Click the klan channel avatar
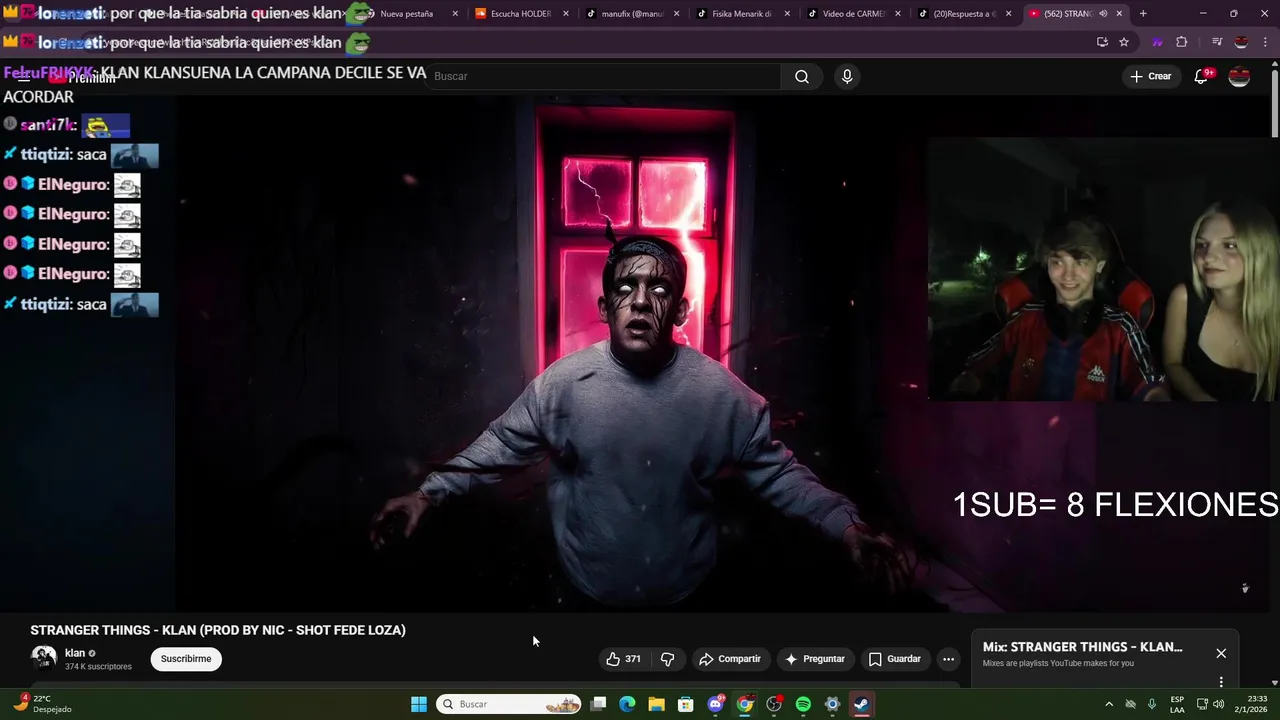Viewport: 1280px width, 720px height. 44,658
